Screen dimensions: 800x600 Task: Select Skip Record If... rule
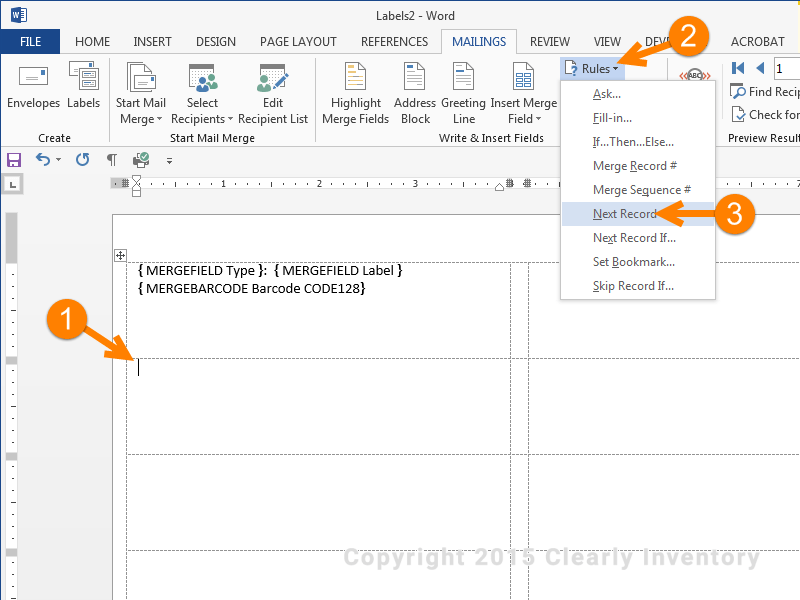(633, 286)
